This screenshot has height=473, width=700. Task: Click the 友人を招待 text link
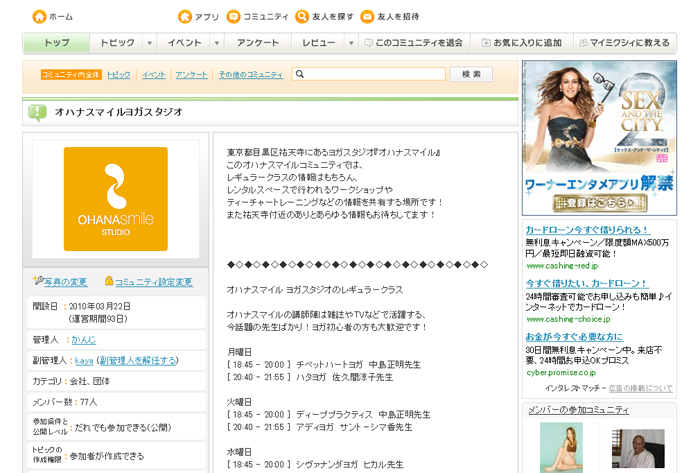point(398,17)
